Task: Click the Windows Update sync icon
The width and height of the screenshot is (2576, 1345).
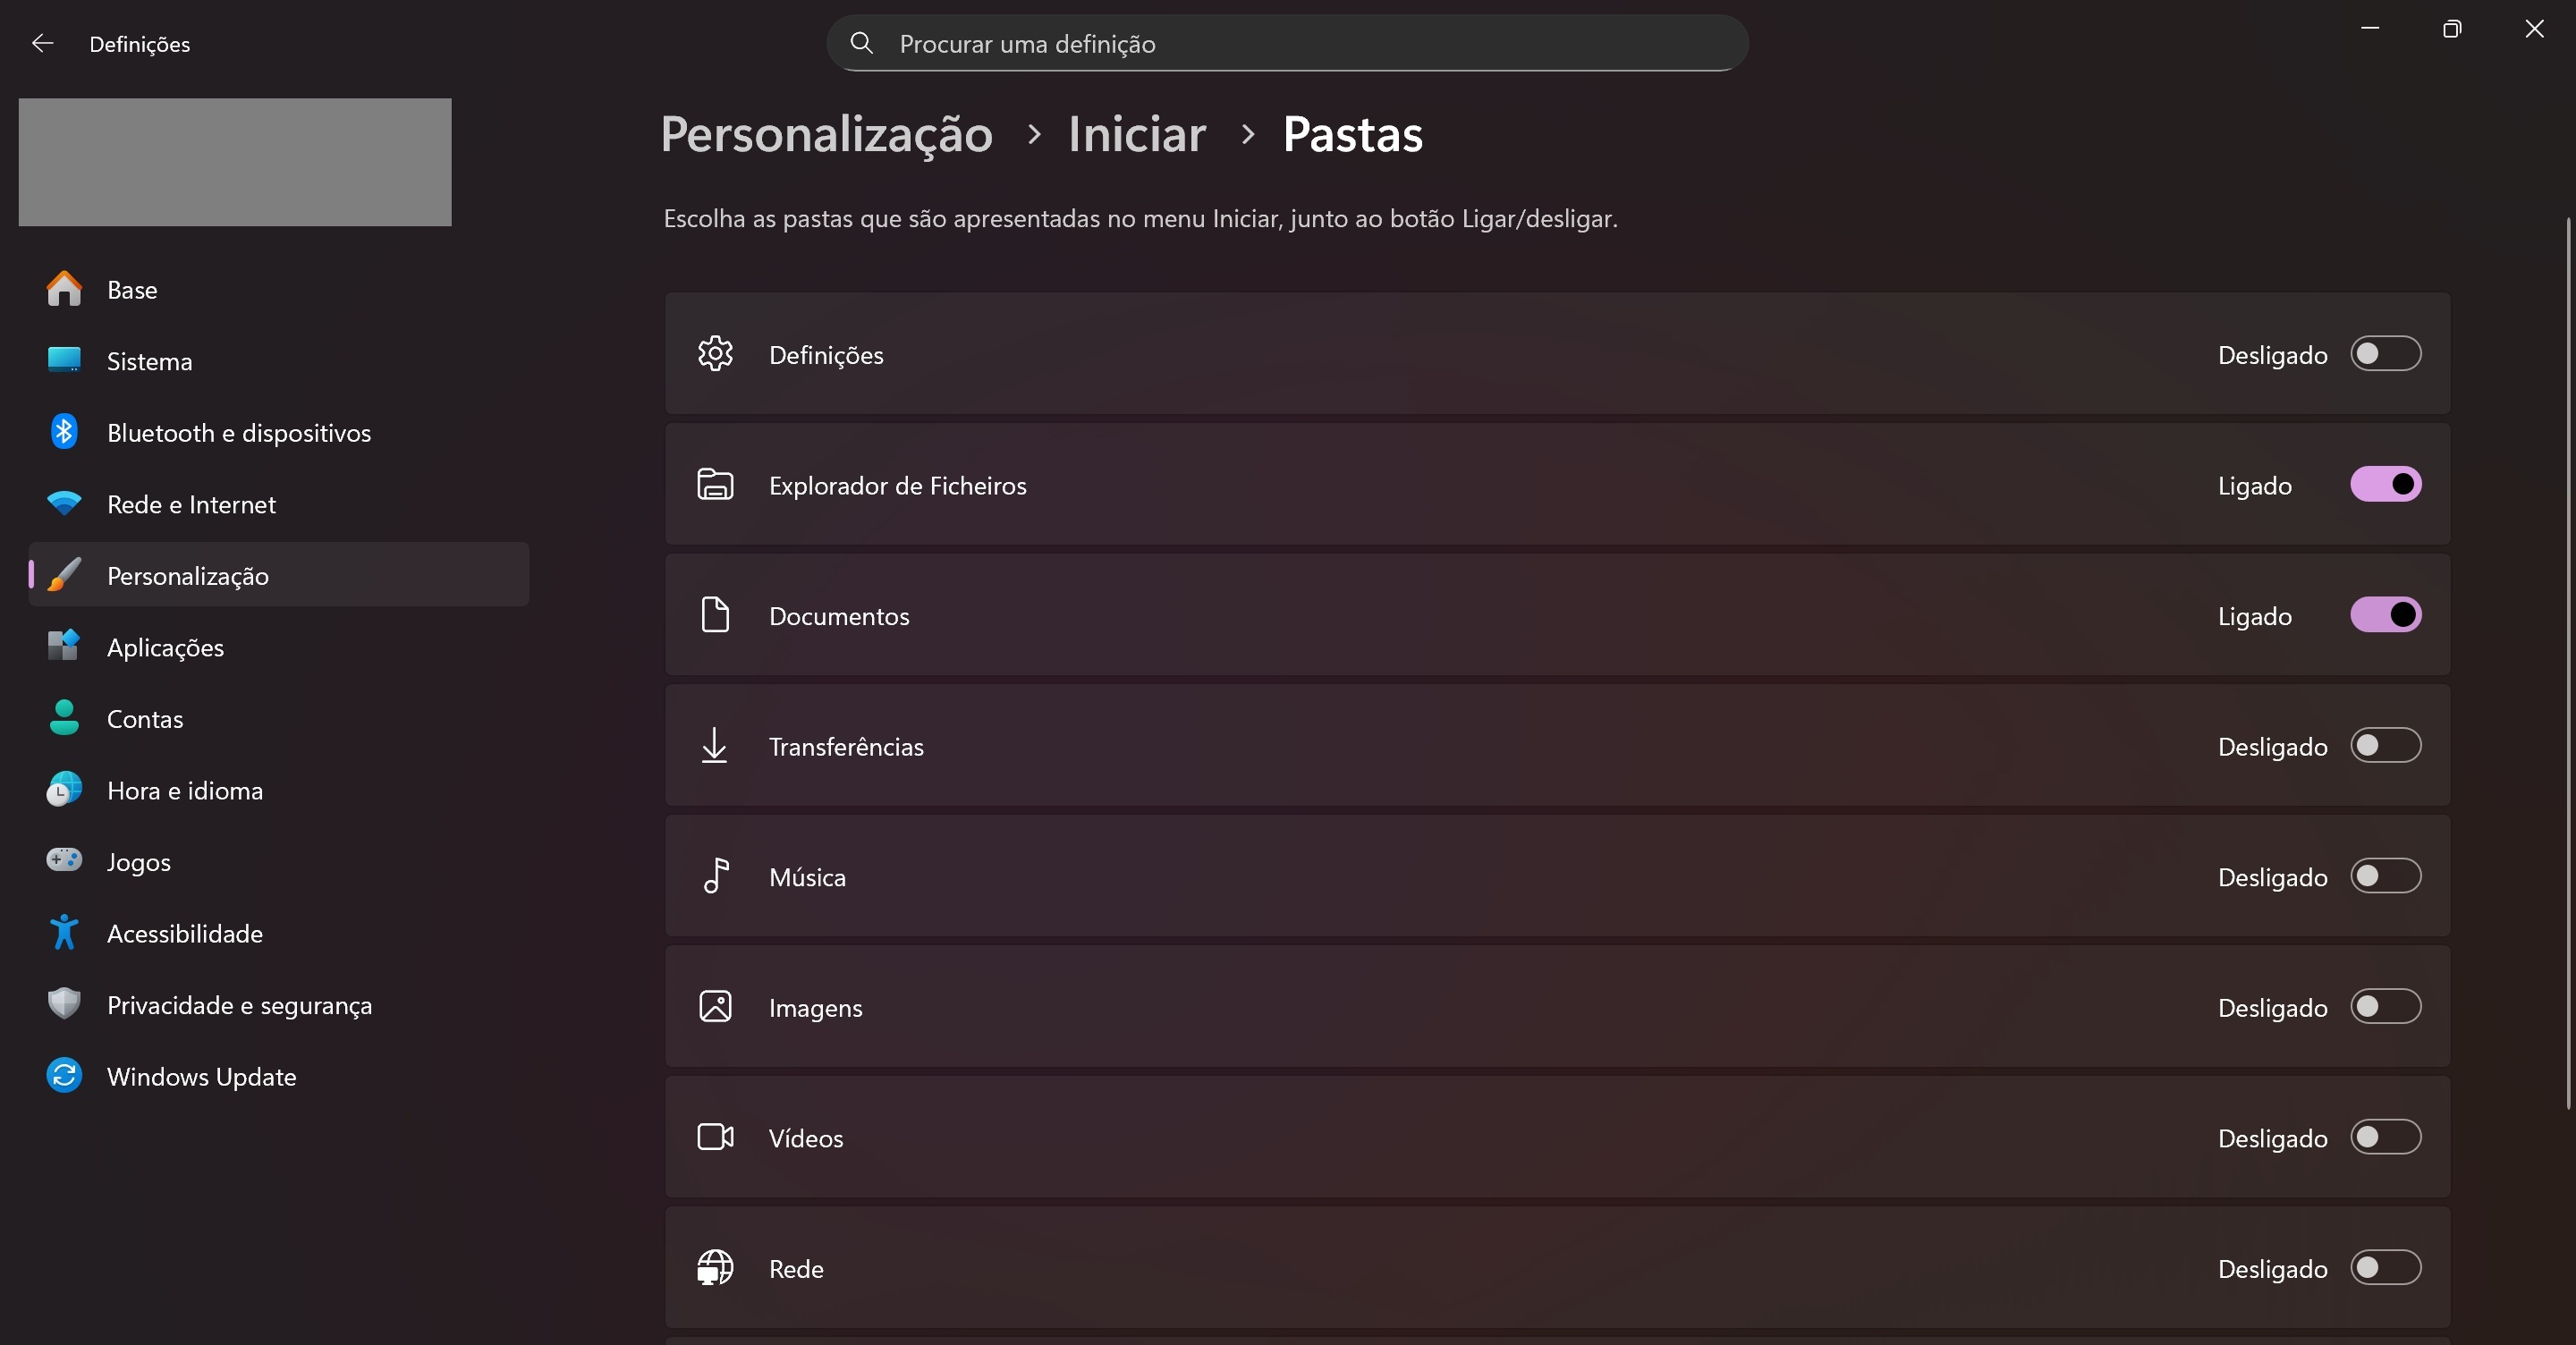Action: point(64,1076)
